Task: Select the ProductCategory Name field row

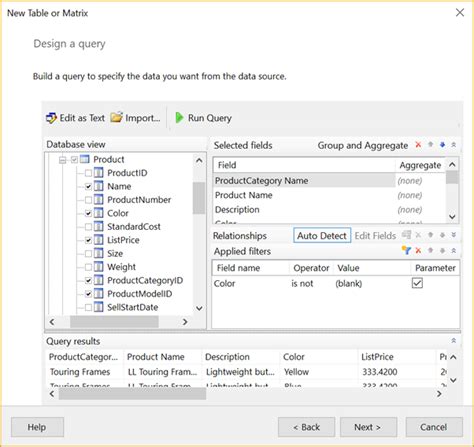Action: (x=304, y=181)
